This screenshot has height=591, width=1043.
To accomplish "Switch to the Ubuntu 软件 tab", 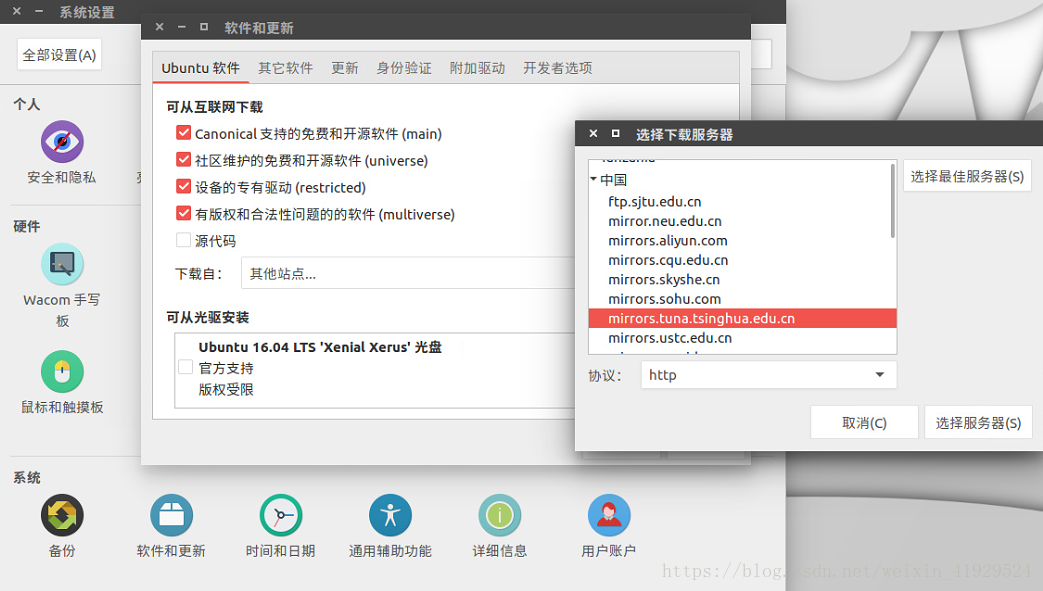I will [200, 68].
